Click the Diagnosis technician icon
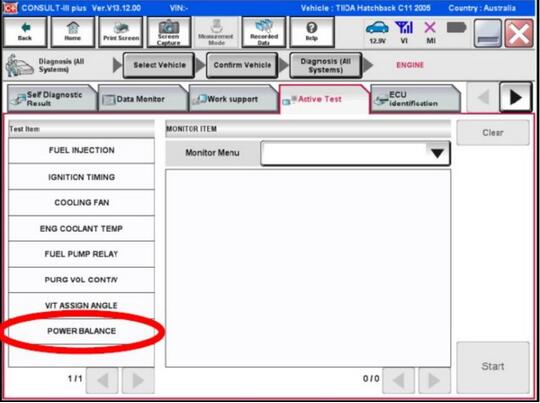540x403 pixels. (x=19, y=65)
